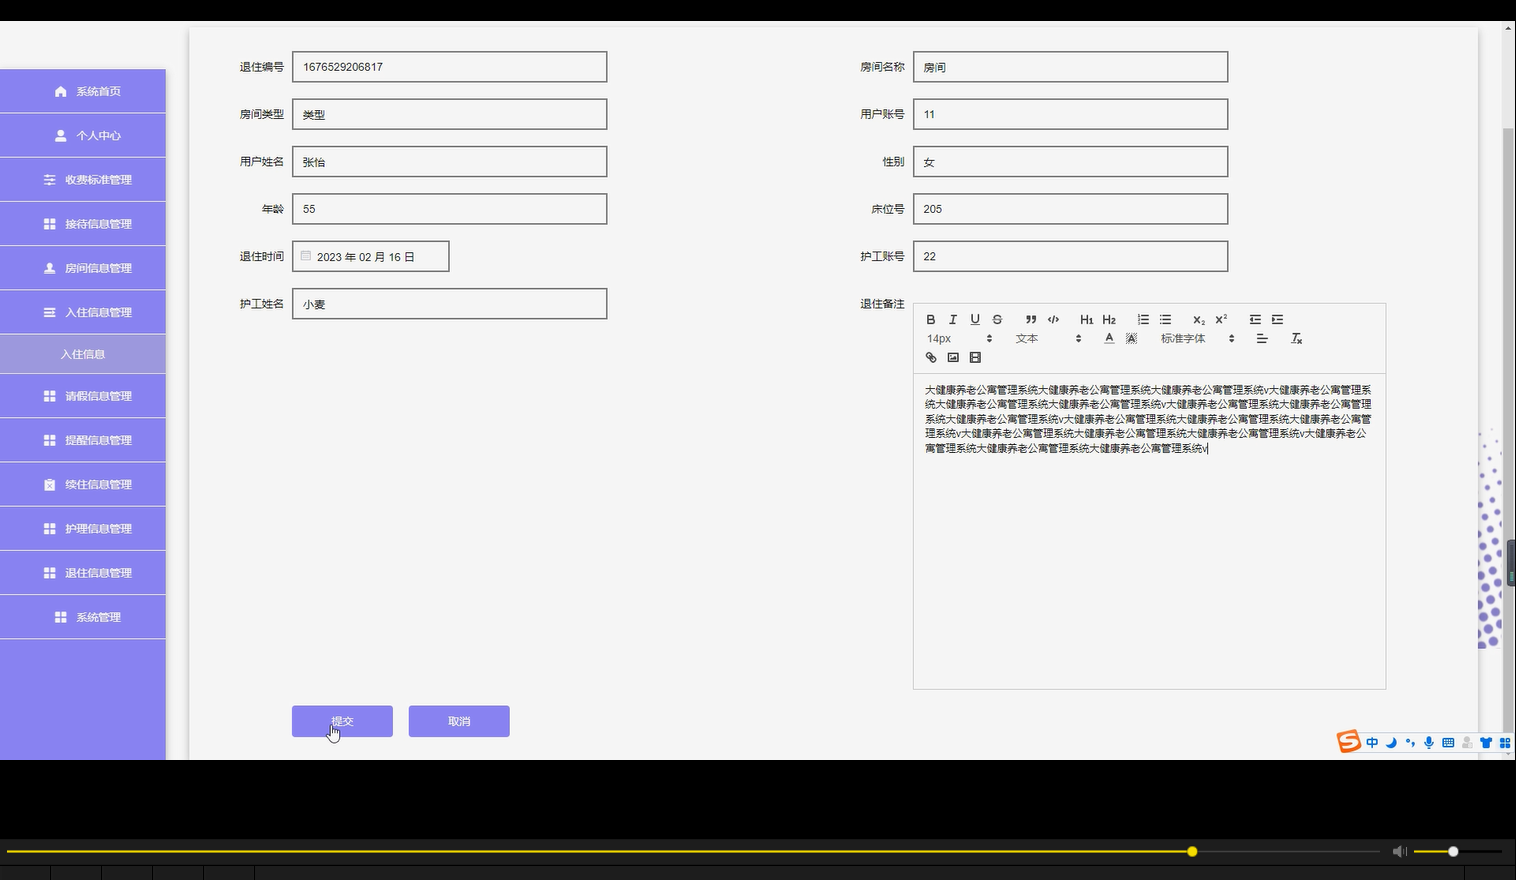Switch Sogou Chinese/English mode (中)
Viewport: 1516px width, 880px height.
(1372, 742)
